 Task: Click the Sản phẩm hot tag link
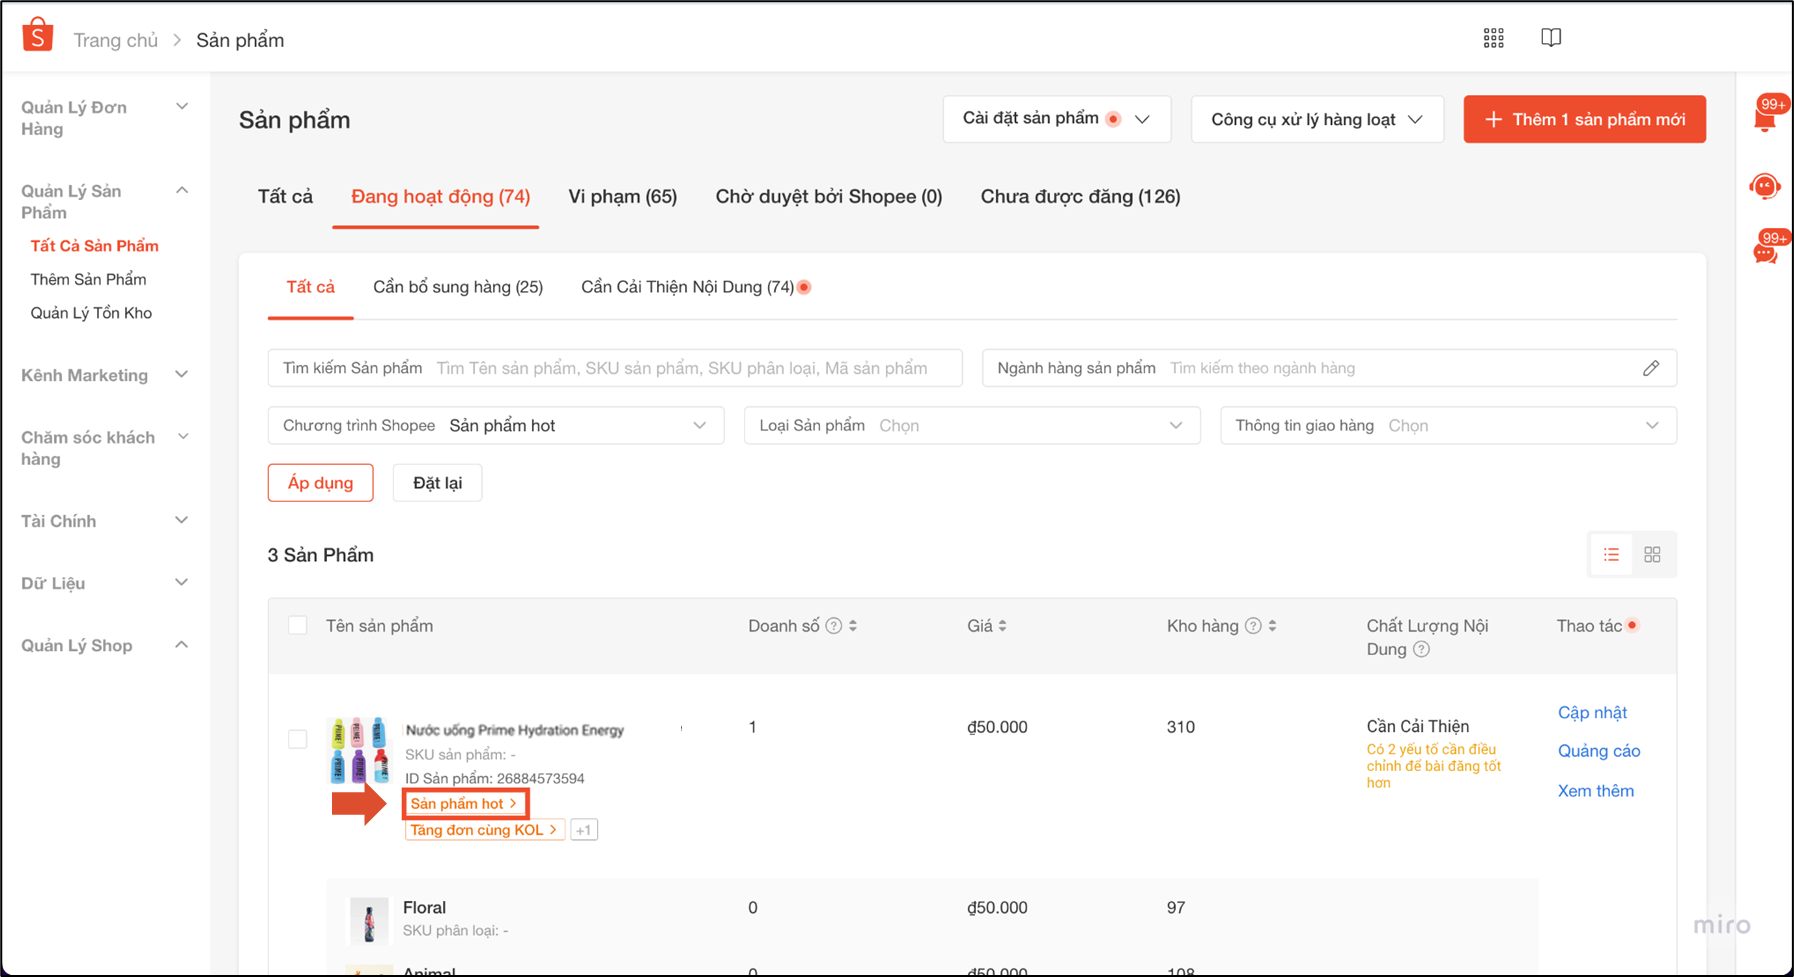tap(464, 804)
